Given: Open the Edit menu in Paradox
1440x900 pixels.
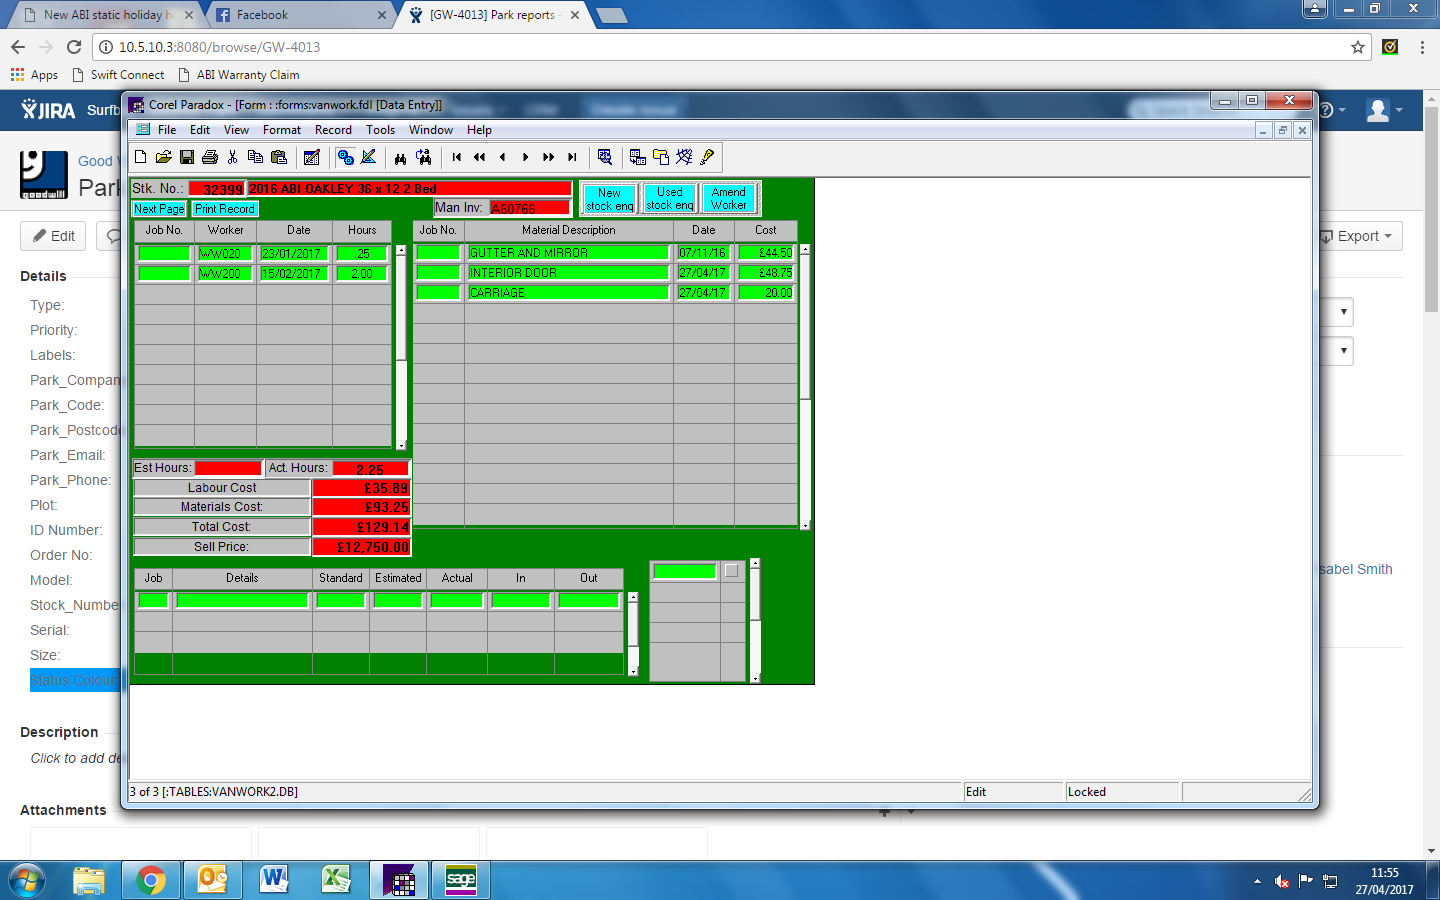Looking at the screenshot, I should [x=200, y=130].
